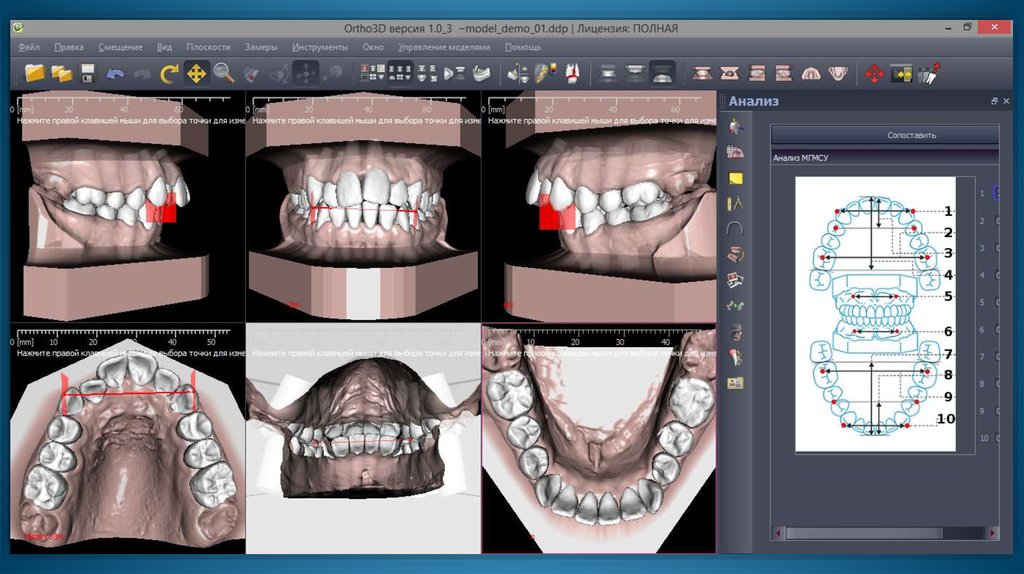Click the red four-arrow icon in toolbar

tap(873, 73)
